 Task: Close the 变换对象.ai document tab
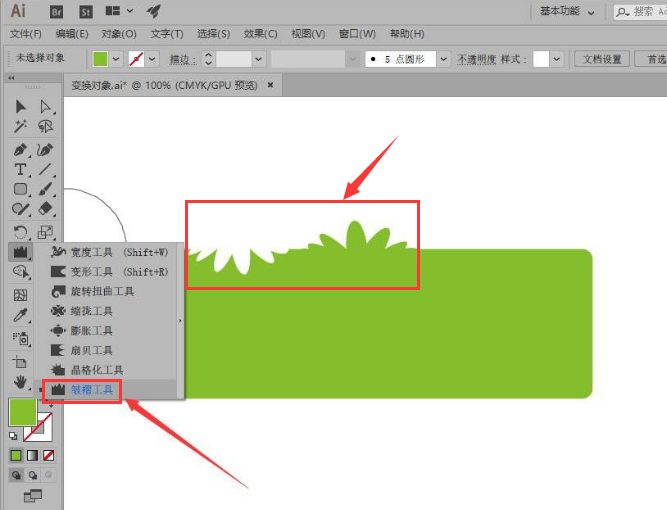coord(272,85)
